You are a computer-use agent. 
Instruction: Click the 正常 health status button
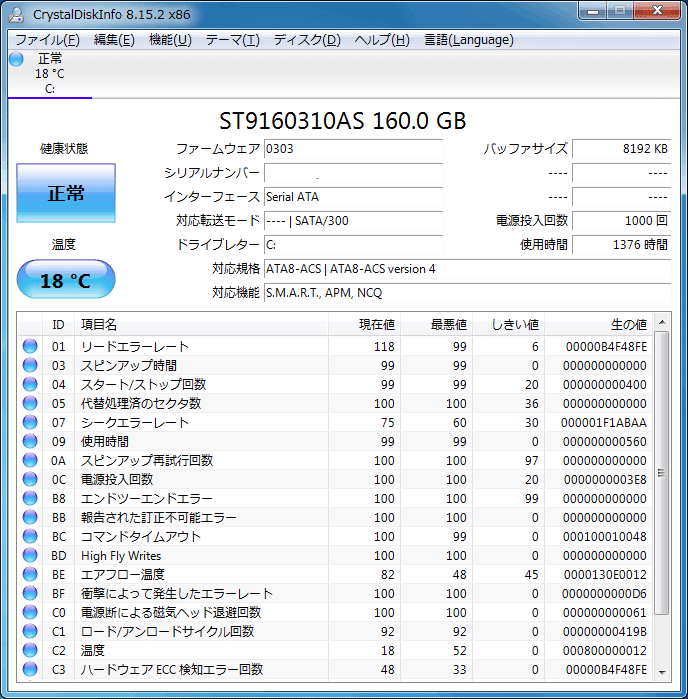(66, 193)
